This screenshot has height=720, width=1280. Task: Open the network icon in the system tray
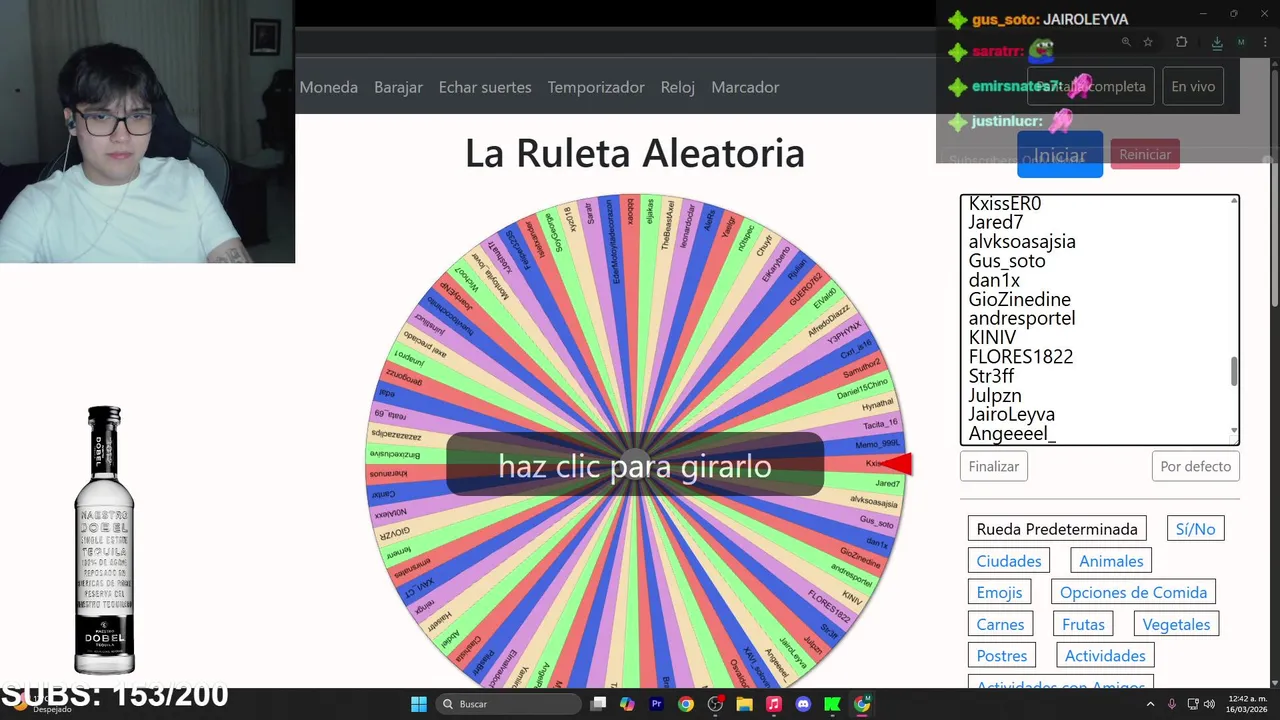tap(1193, 704)
